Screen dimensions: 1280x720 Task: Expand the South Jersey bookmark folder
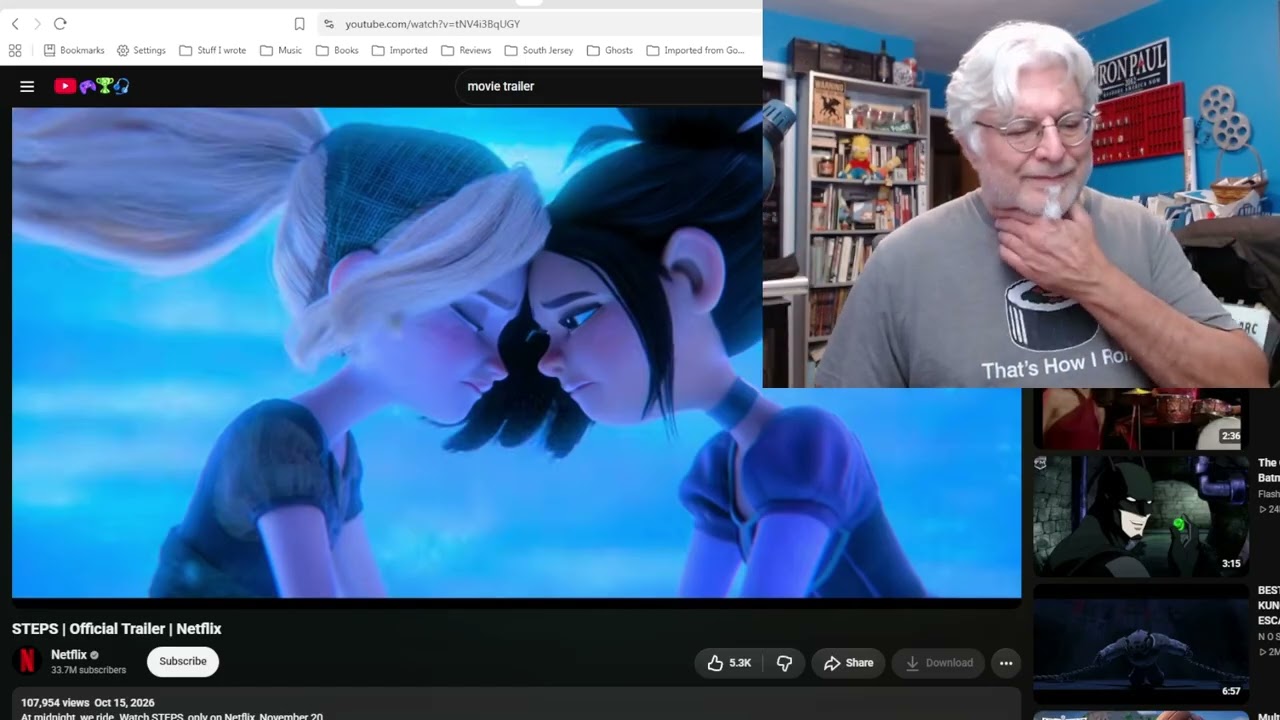coord(539,50)
